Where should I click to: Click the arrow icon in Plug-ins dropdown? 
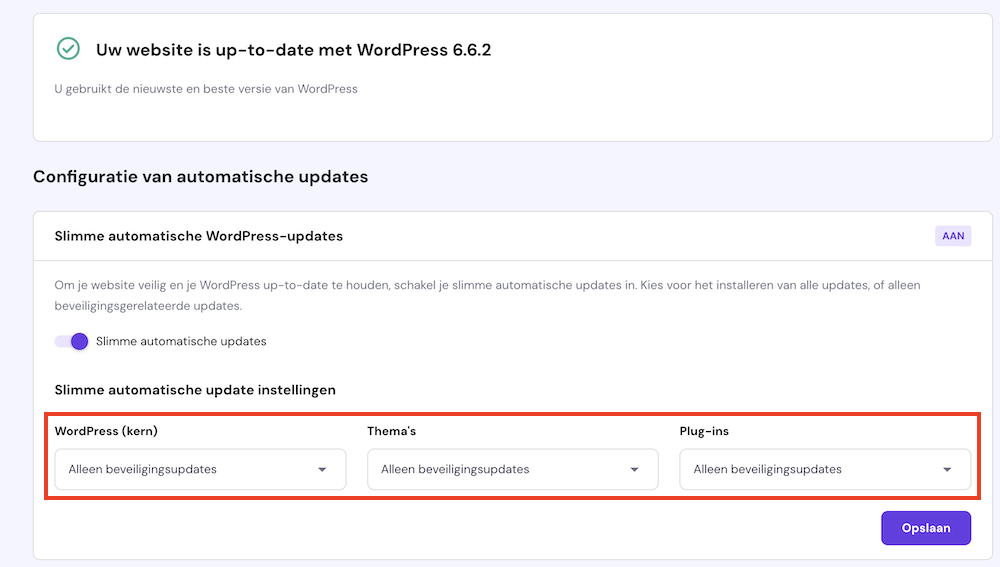[947, 469]
